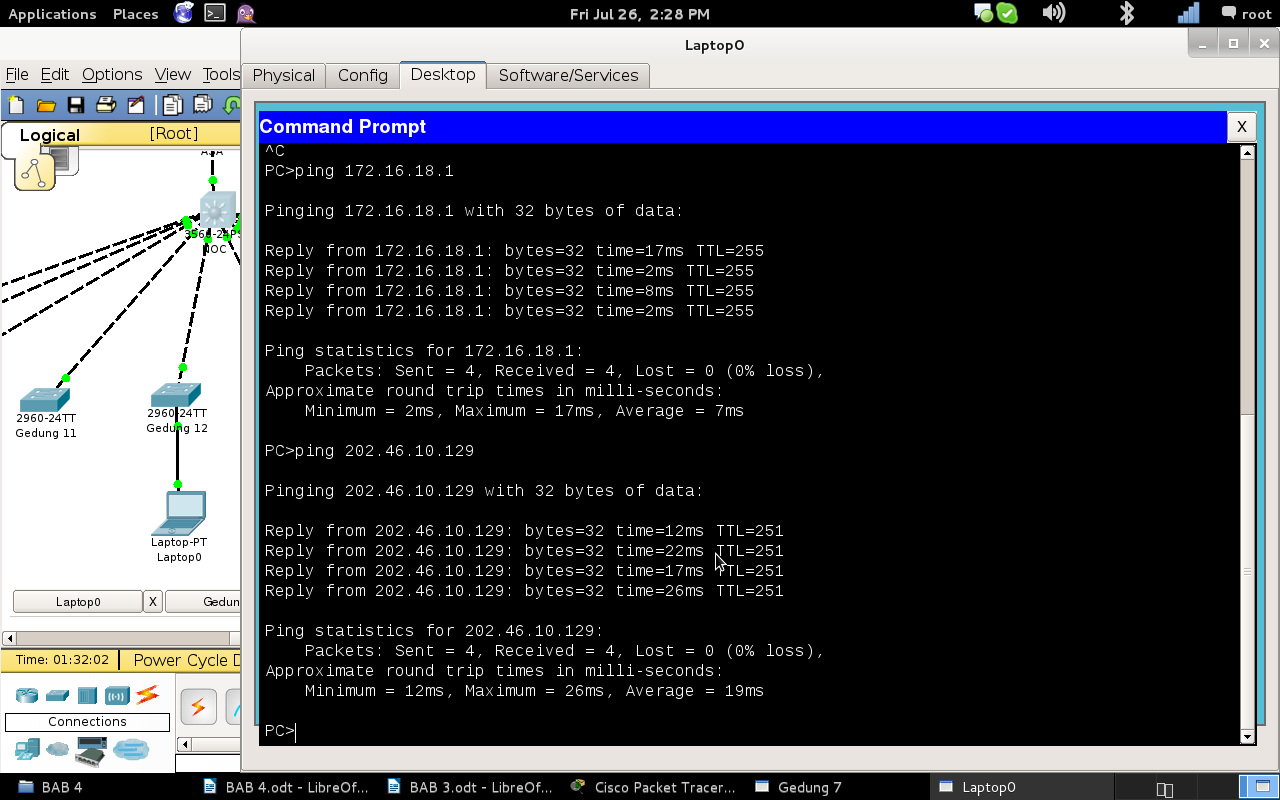
Task: Choose the automatic connection lightning cable
Action: click(198, 707)
